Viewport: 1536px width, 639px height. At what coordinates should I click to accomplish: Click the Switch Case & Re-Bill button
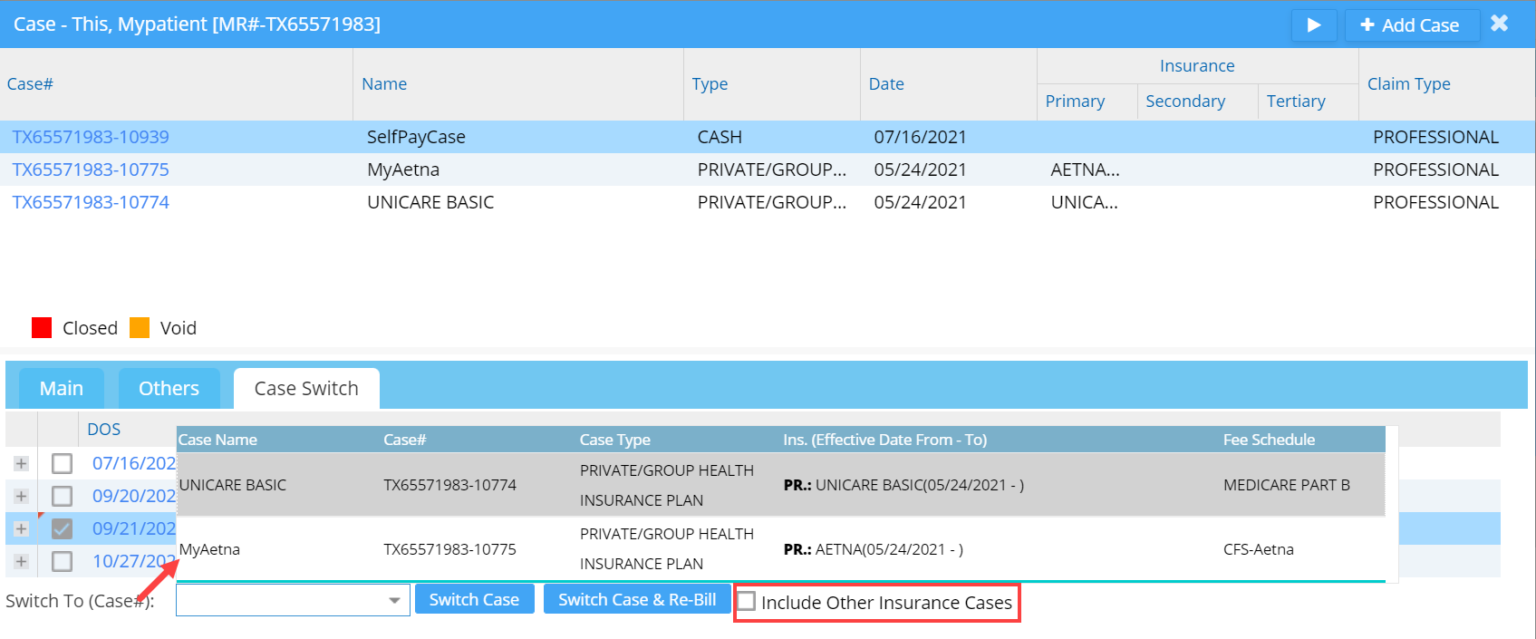point(637,598)
